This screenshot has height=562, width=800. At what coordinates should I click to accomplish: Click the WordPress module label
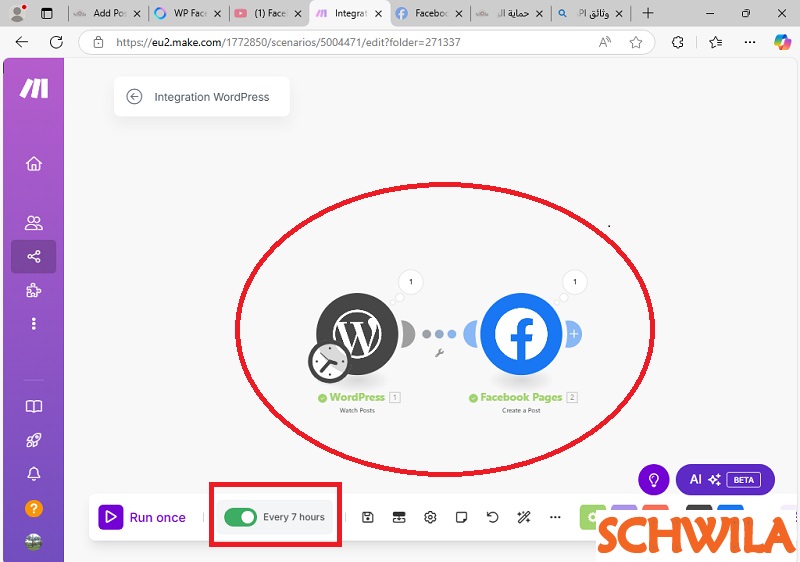click(x=357, y=397)
